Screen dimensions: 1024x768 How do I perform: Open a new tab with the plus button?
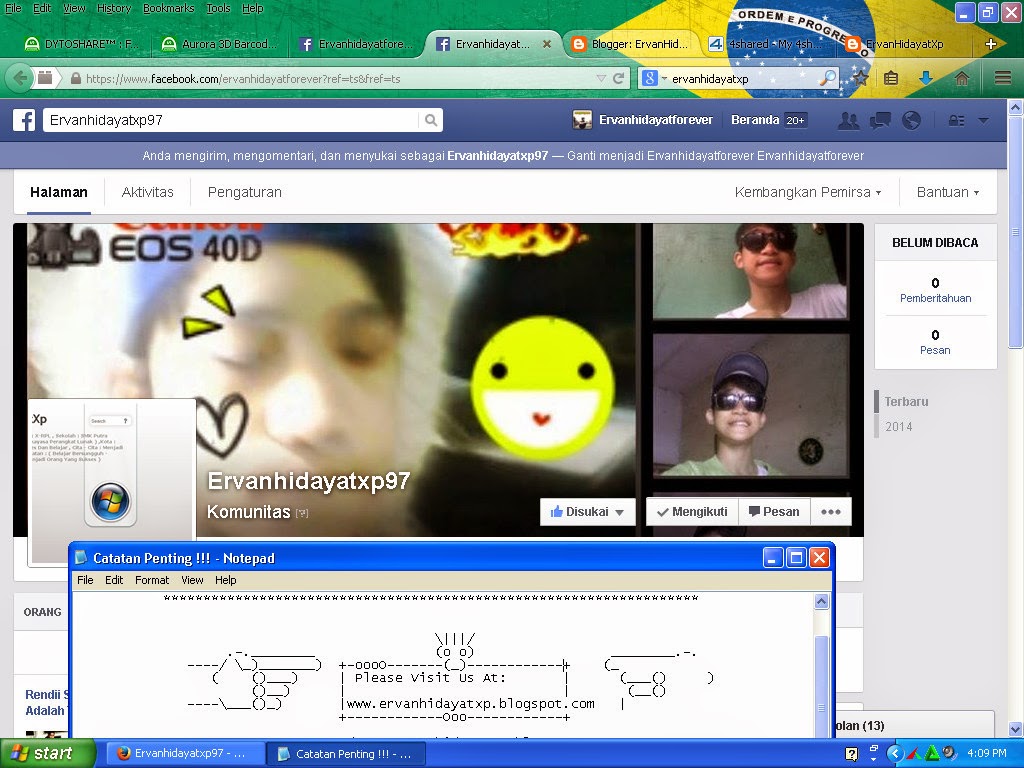991,44
